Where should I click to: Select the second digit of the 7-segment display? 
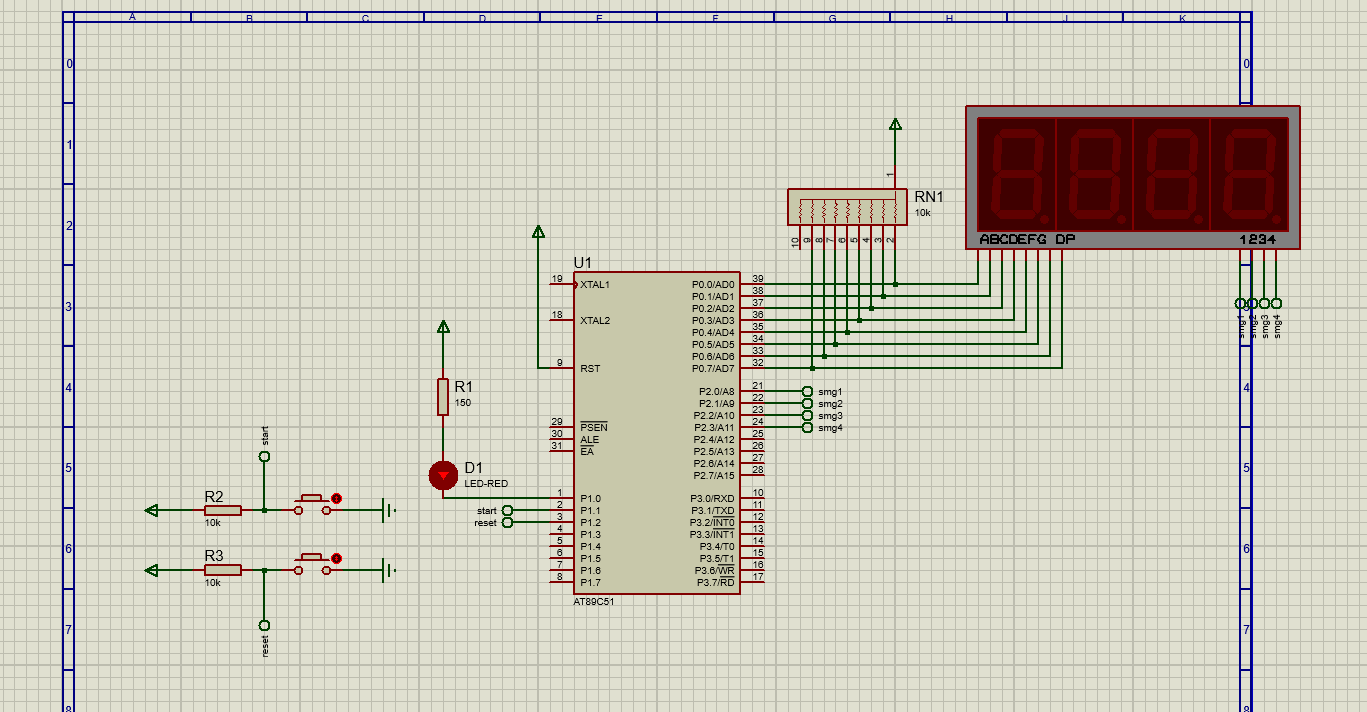point(1094,174)
